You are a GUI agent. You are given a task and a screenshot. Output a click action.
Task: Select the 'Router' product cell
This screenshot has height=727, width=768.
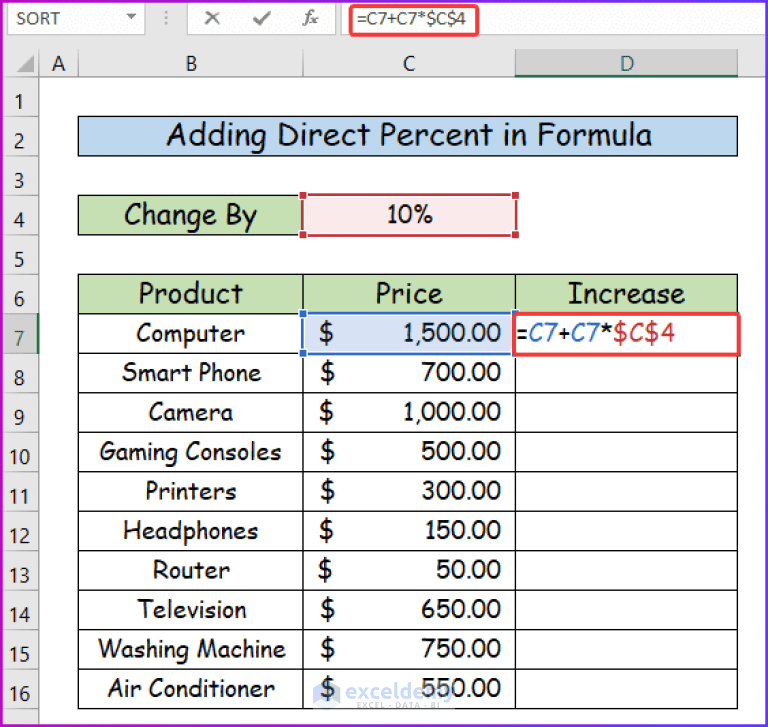pyautogui.click(x=191, y=571)
